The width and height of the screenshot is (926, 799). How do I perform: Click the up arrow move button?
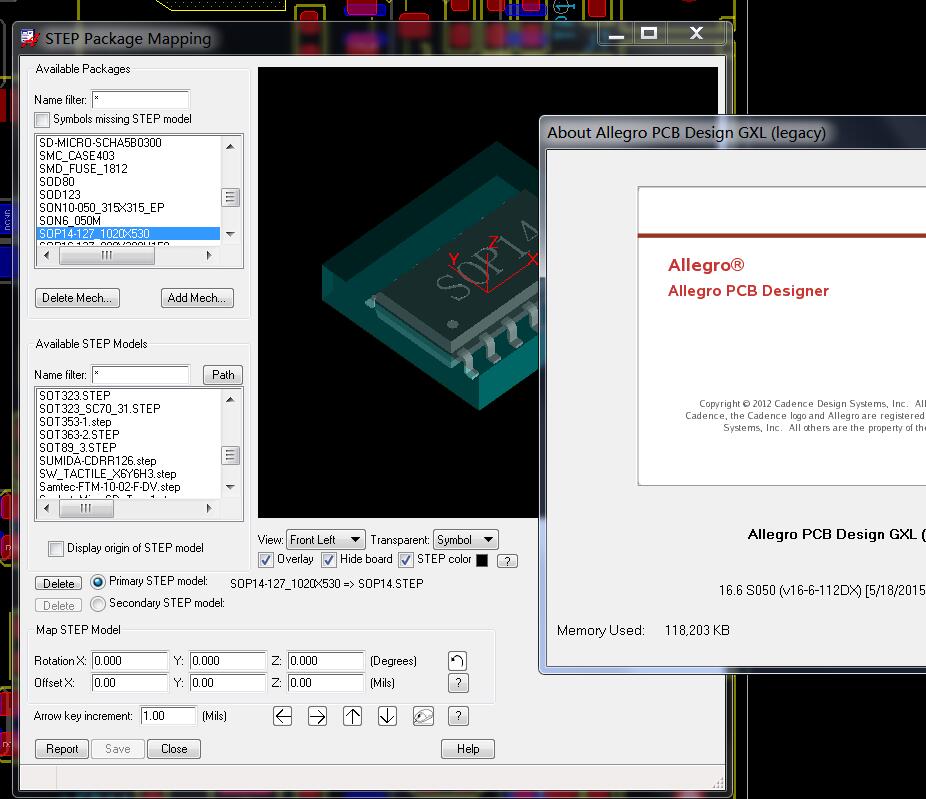[x=353, y=716]
